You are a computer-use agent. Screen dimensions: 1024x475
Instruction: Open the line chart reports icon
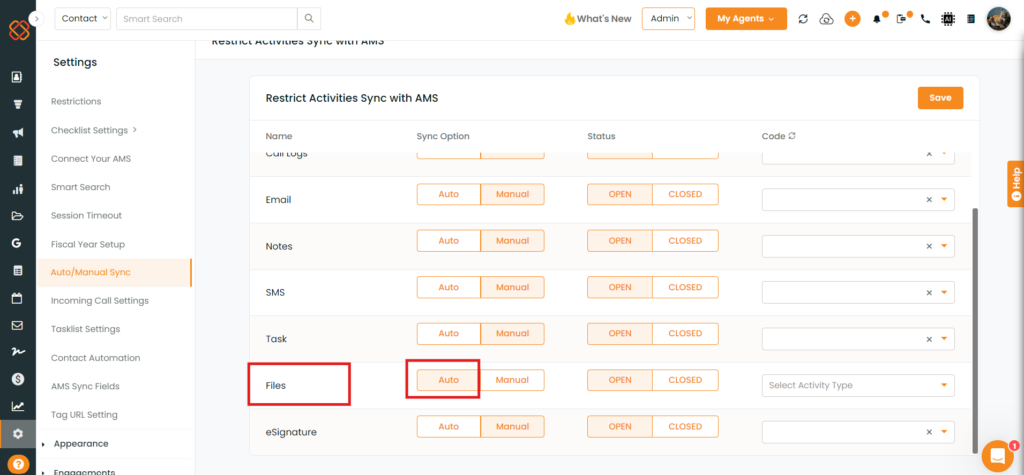18,406
